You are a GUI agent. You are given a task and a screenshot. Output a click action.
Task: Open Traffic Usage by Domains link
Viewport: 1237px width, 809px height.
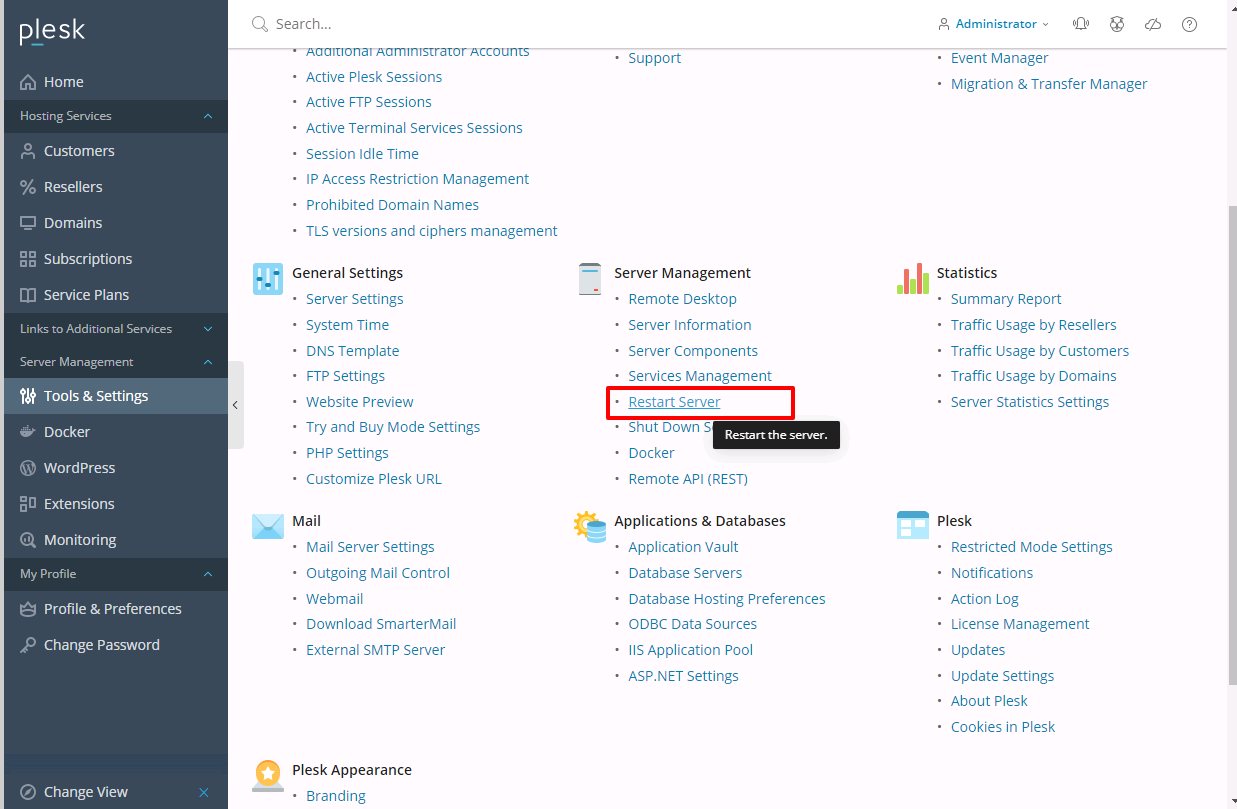click(1034, 376)
